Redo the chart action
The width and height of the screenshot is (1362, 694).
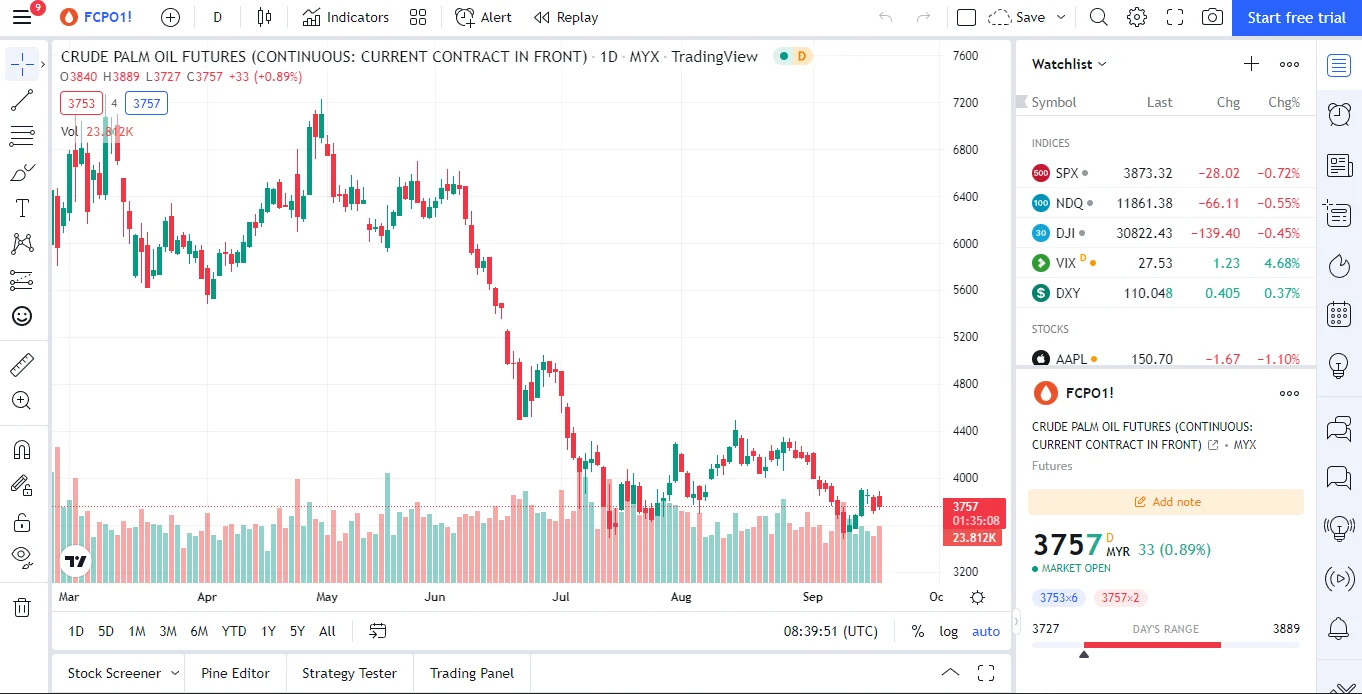point(923,17)
